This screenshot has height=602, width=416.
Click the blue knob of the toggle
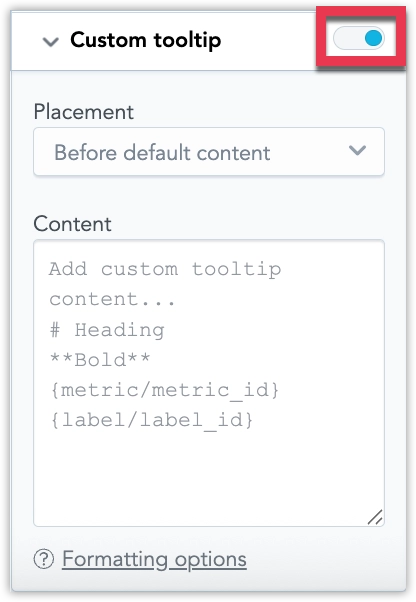click(373, 38)
